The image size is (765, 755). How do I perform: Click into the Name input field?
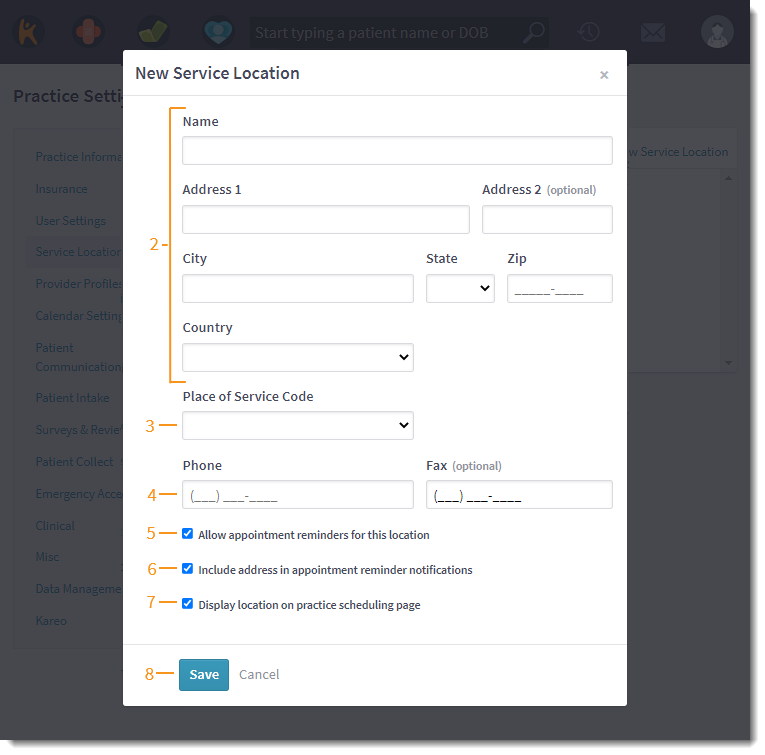(x=397, y=151)
